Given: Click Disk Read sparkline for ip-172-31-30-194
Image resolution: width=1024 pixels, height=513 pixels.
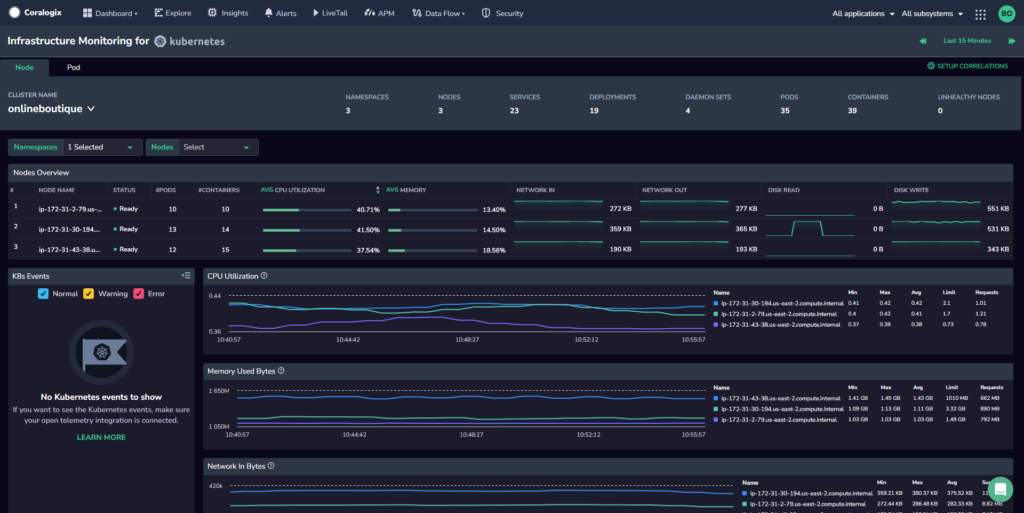Looking at the screenshot, I should pos(810,228).
